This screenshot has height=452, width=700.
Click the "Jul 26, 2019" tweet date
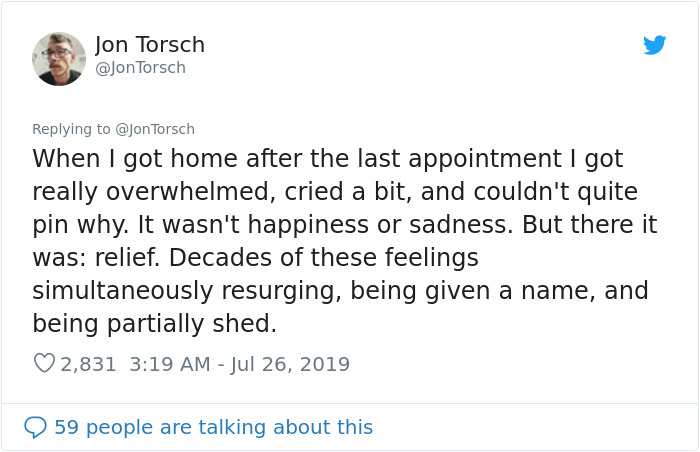pos(290,364)
